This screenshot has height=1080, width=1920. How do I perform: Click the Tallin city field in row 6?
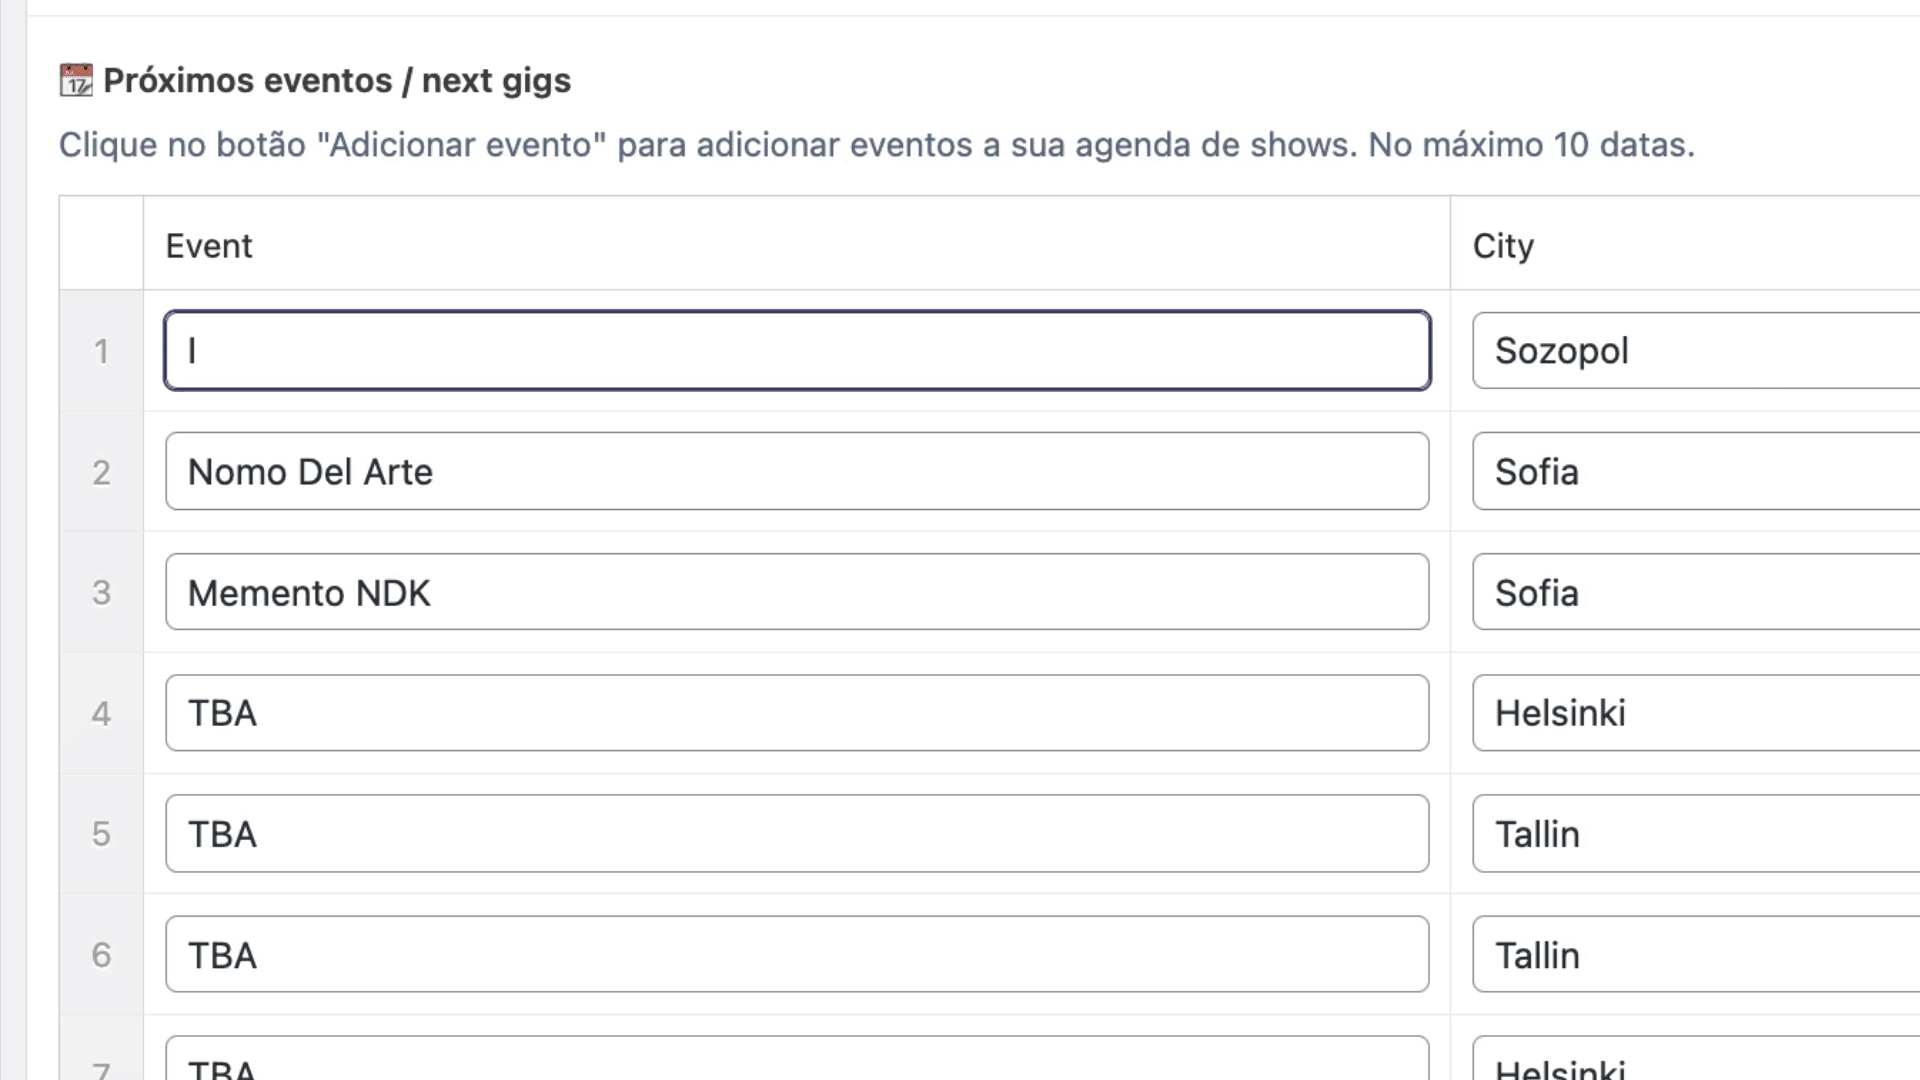pos(1695,955)
